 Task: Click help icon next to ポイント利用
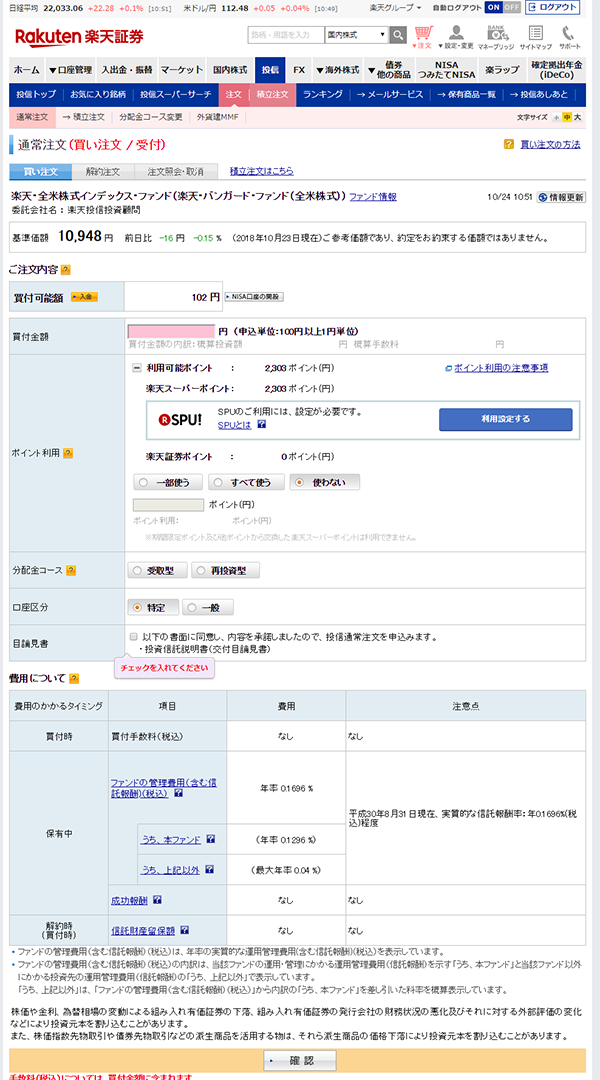tap(68, 453)
